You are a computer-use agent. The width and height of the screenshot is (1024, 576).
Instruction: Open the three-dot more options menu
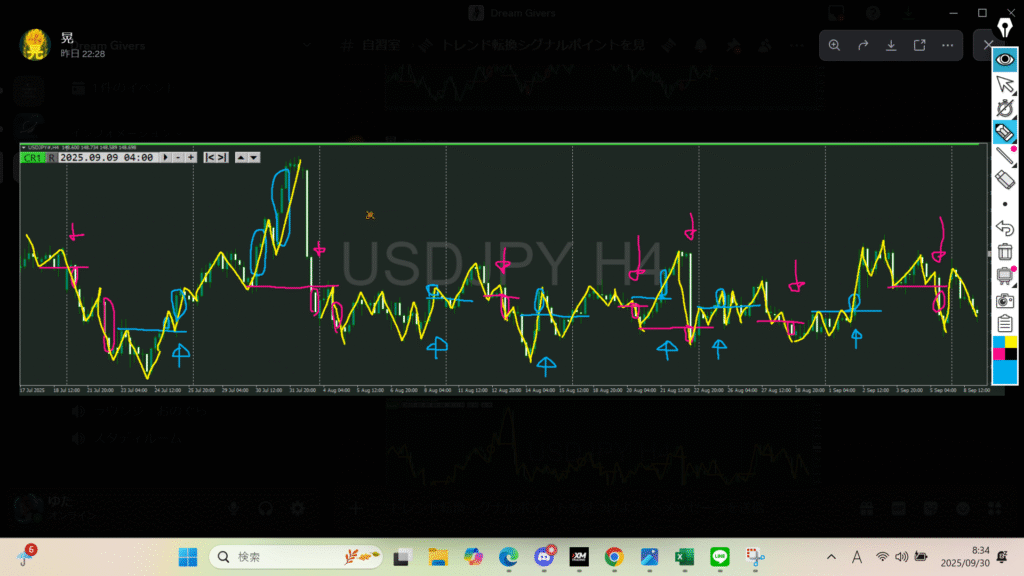[x=946, y=45]
